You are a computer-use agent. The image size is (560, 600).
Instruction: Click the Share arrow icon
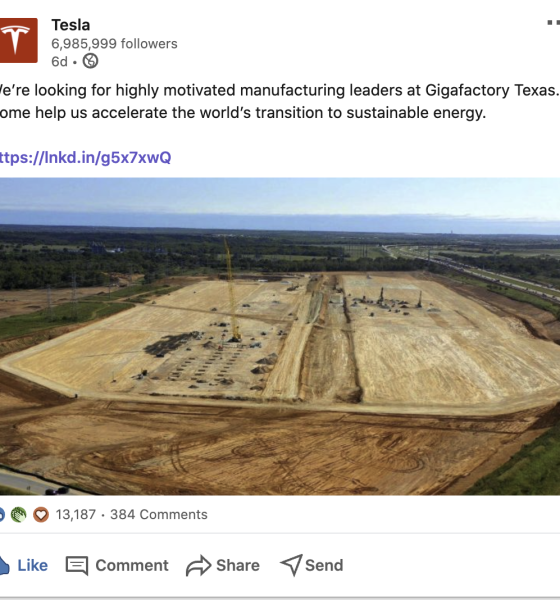(198, 566)
